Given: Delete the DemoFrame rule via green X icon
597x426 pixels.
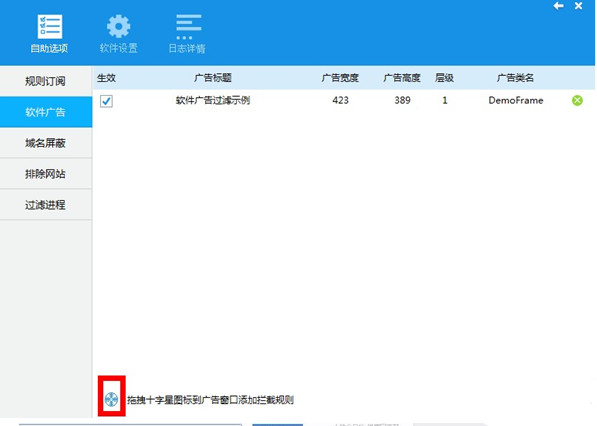Looking at the screenshot, I should [x=577, y=100].
